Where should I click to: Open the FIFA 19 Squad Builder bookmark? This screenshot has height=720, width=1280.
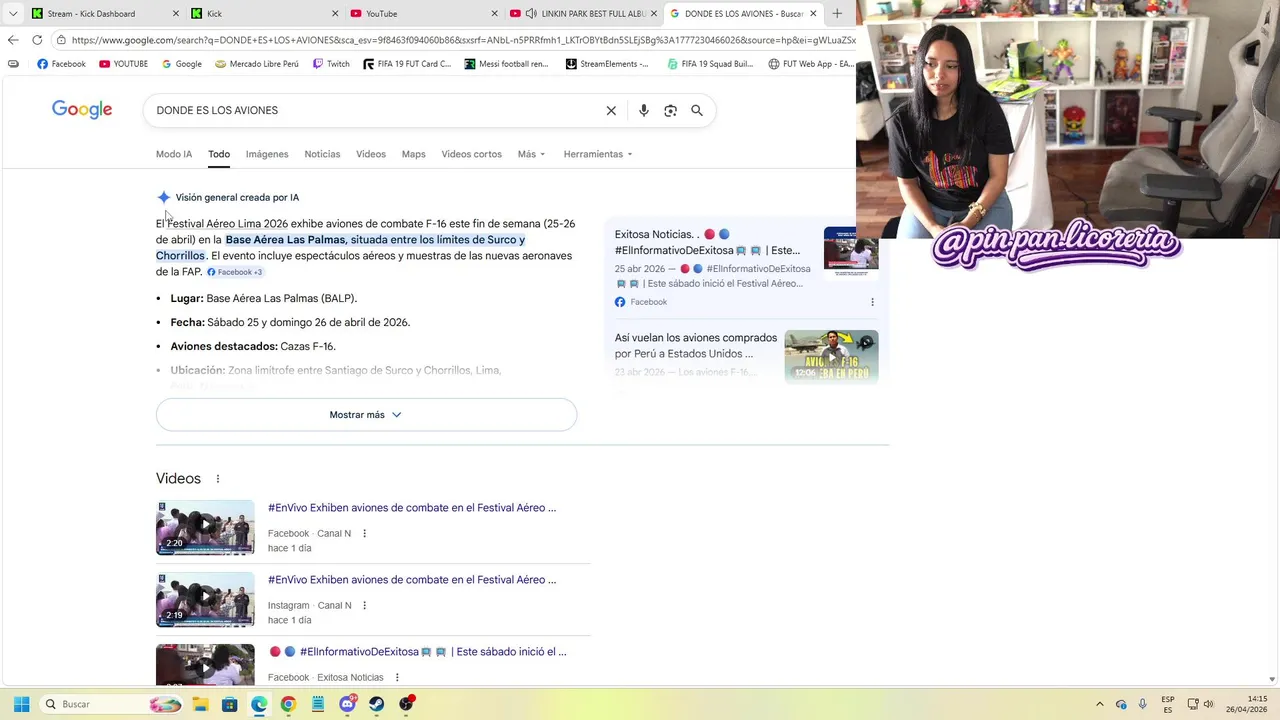click(x=711, y=64)
